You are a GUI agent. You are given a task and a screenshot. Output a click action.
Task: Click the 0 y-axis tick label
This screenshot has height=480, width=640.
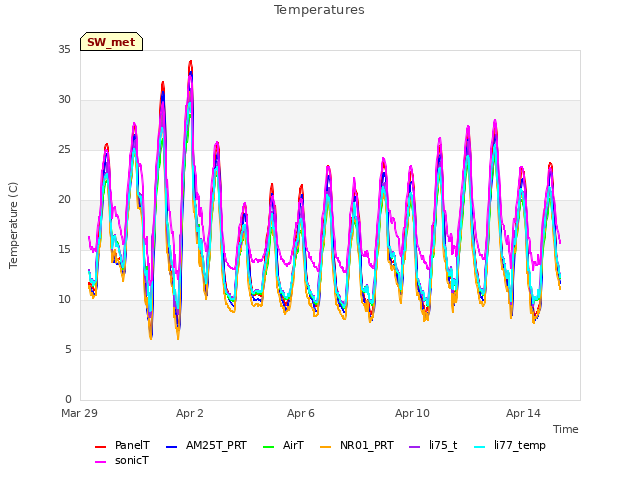click(x=68, y=400)
